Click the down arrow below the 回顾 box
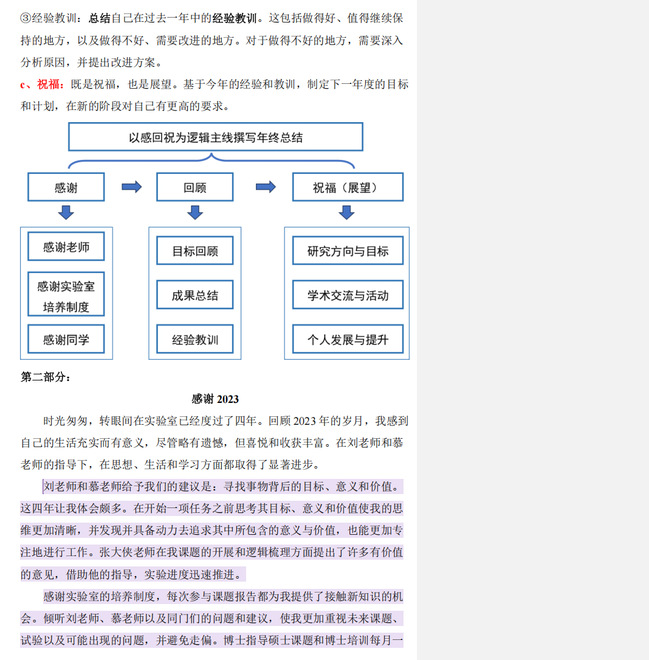The image size is (649, 660). [x=195, y=212]
